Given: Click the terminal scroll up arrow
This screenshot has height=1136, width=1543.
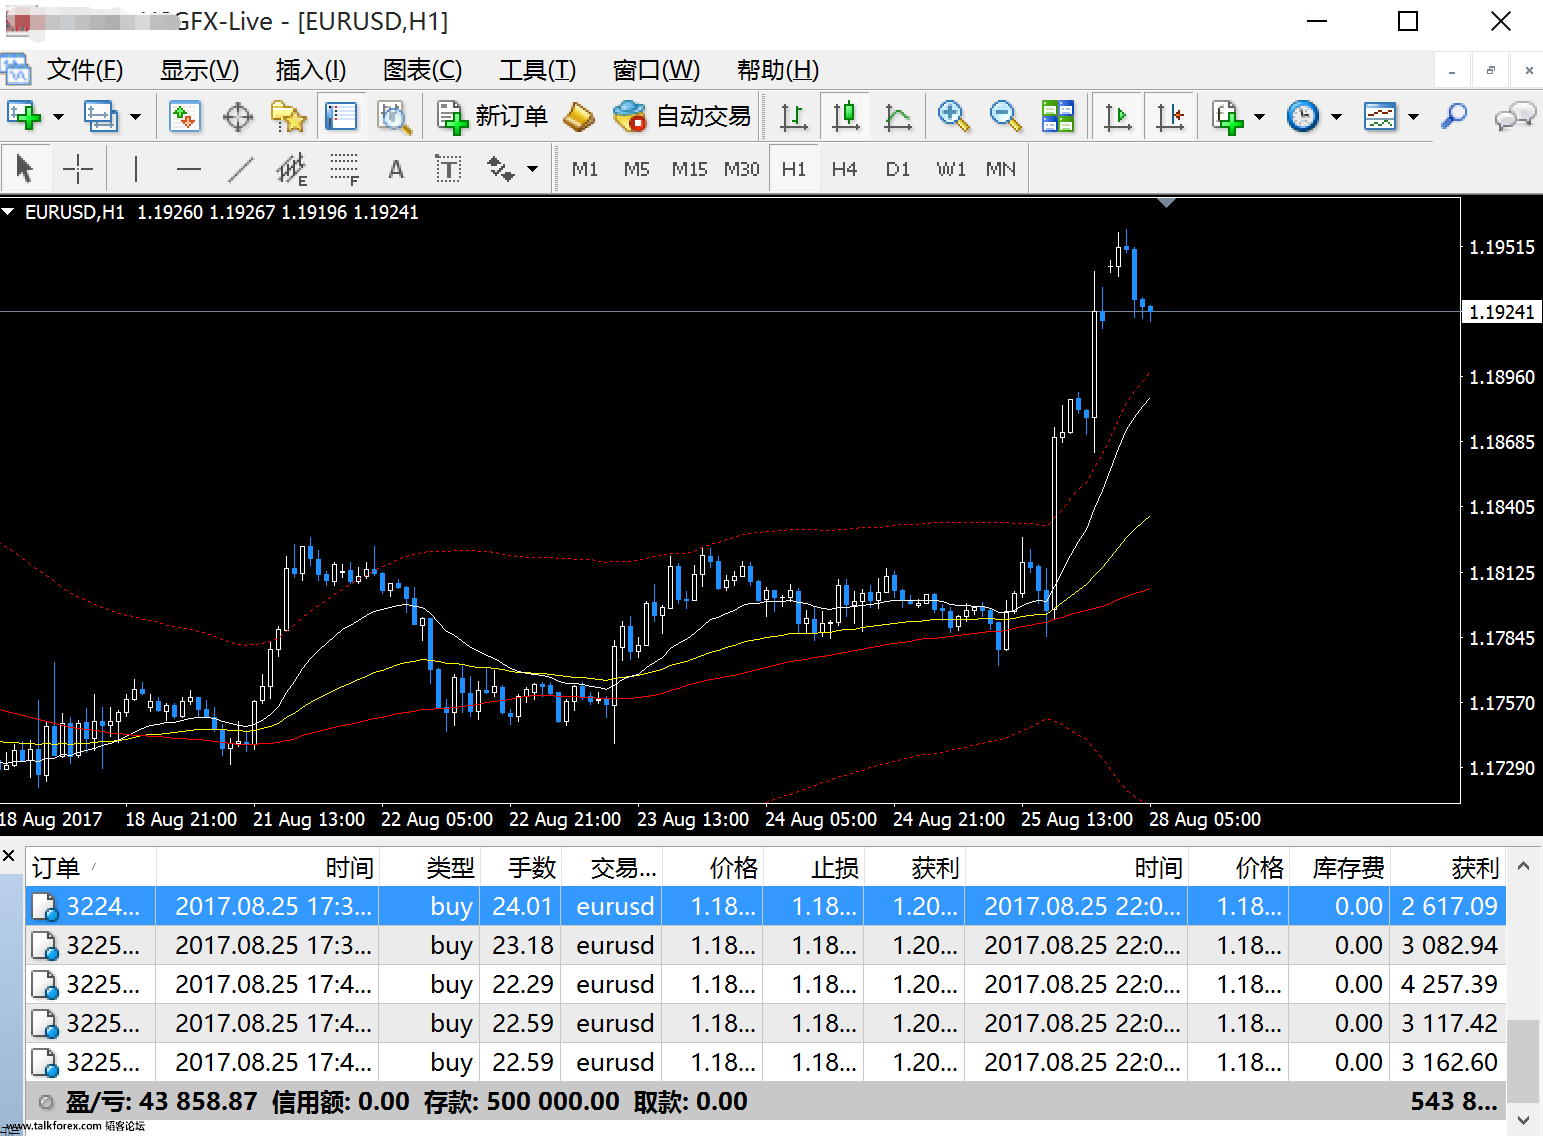Looking at the screenshot, I should tap(1523, 866).
